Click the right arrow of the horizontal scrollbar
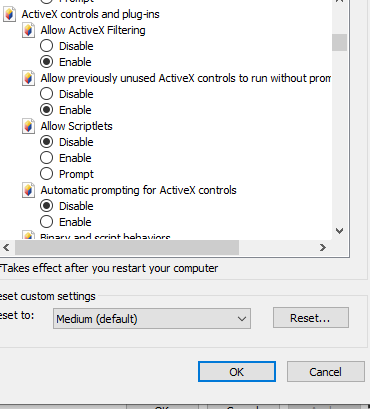Screen dimensions: 370x409 323,247
